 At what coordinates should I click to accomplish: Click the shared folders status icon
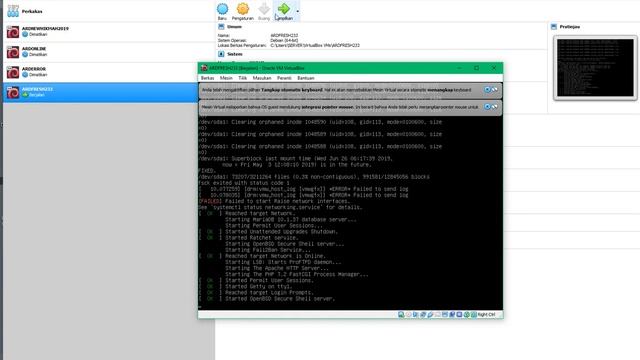pyautogui.click(x=437, y=315)
